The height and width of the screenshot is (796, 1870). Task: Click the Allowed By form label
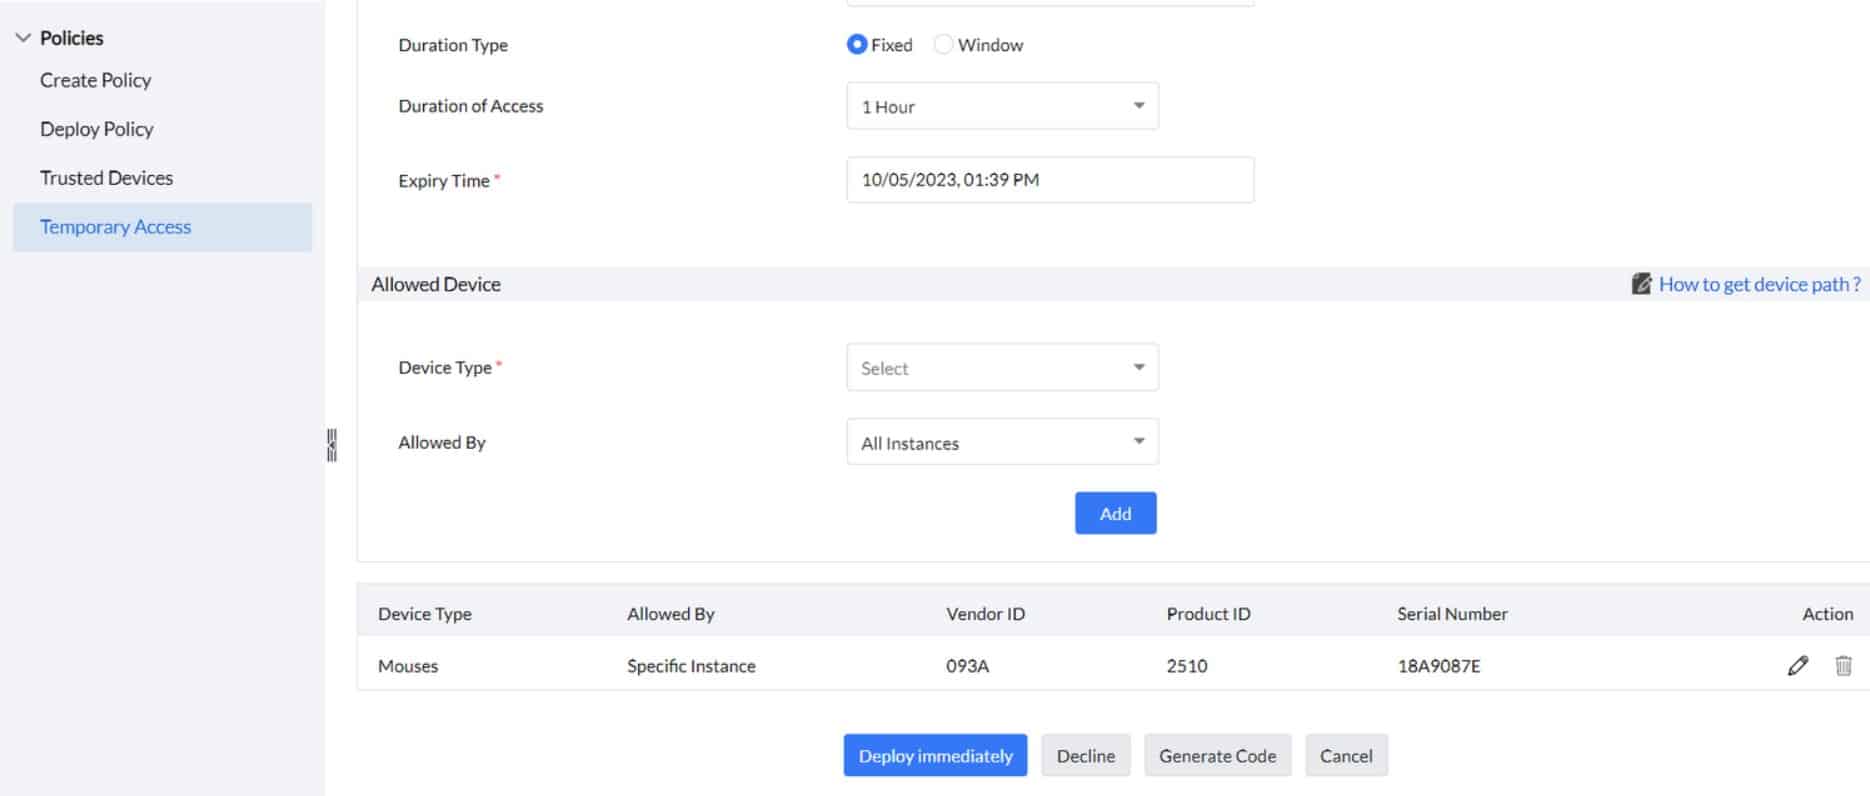pos(442,442)
